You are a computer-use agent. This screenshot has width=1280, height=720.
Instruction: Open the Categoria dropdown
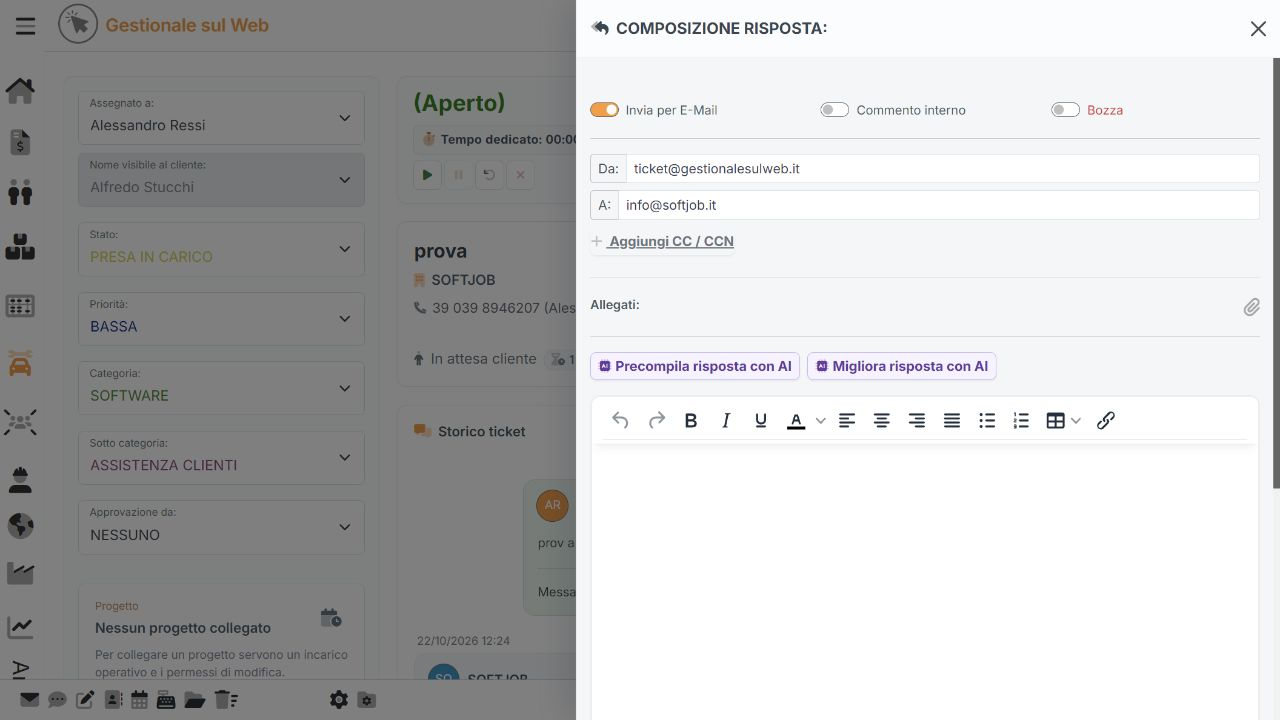[x=221, y=388]
